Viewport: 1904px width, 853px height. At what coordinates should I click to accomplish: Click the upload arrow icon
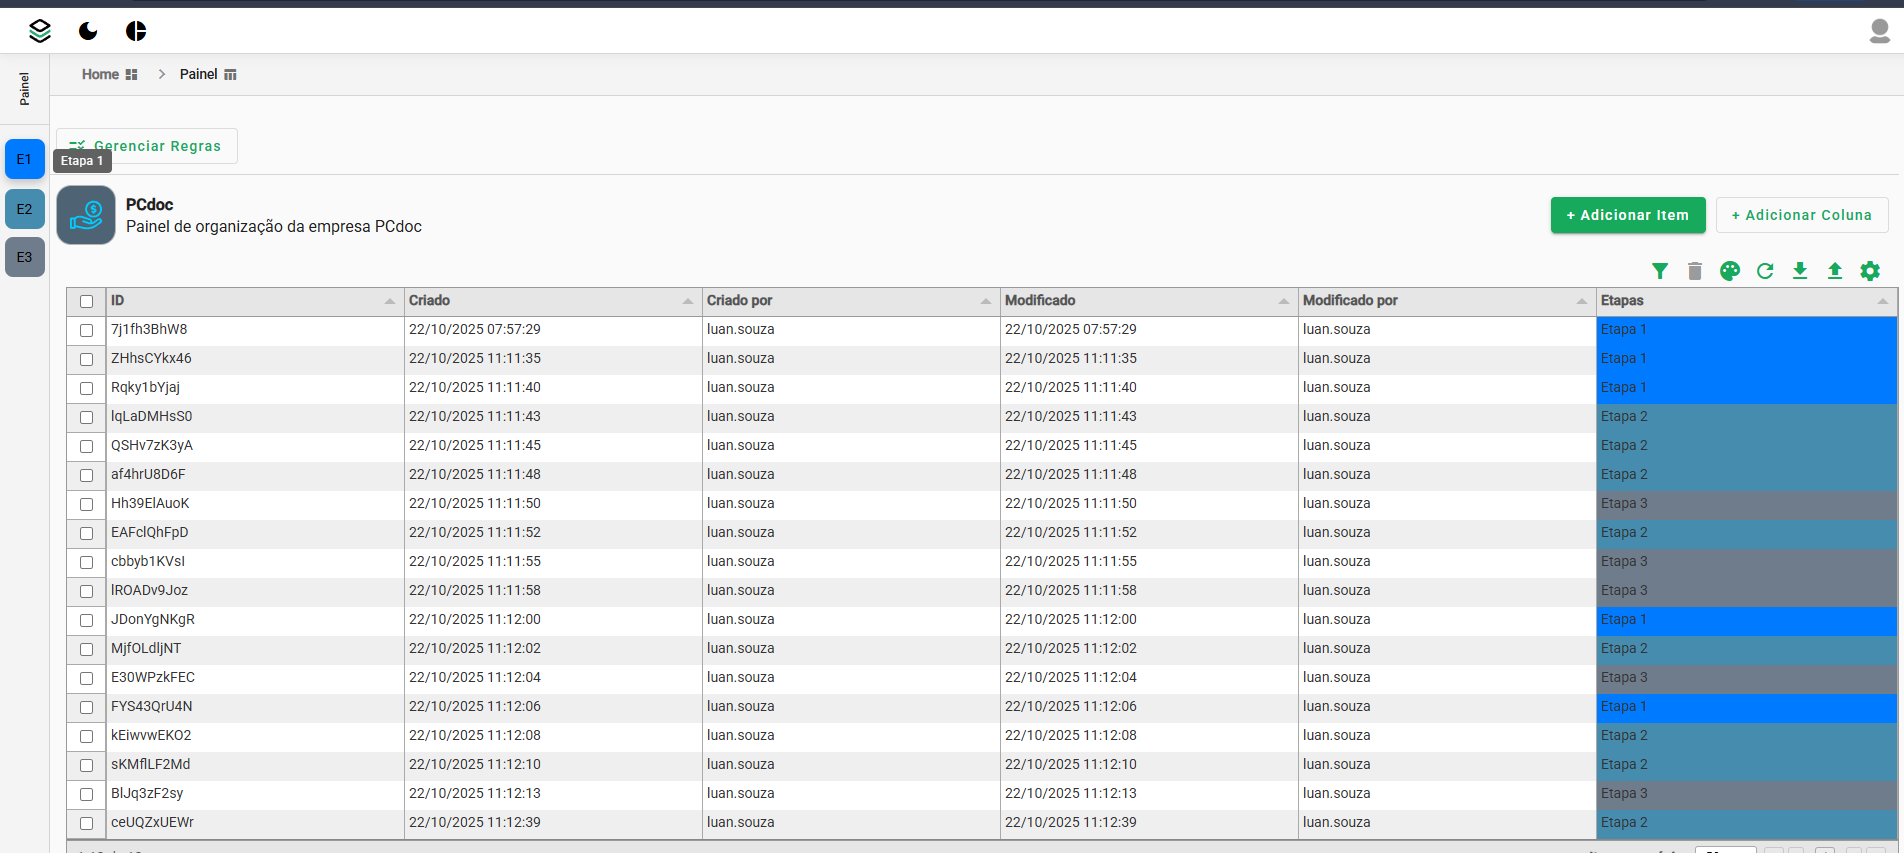pyautogui.click(x=1835, y=271)
